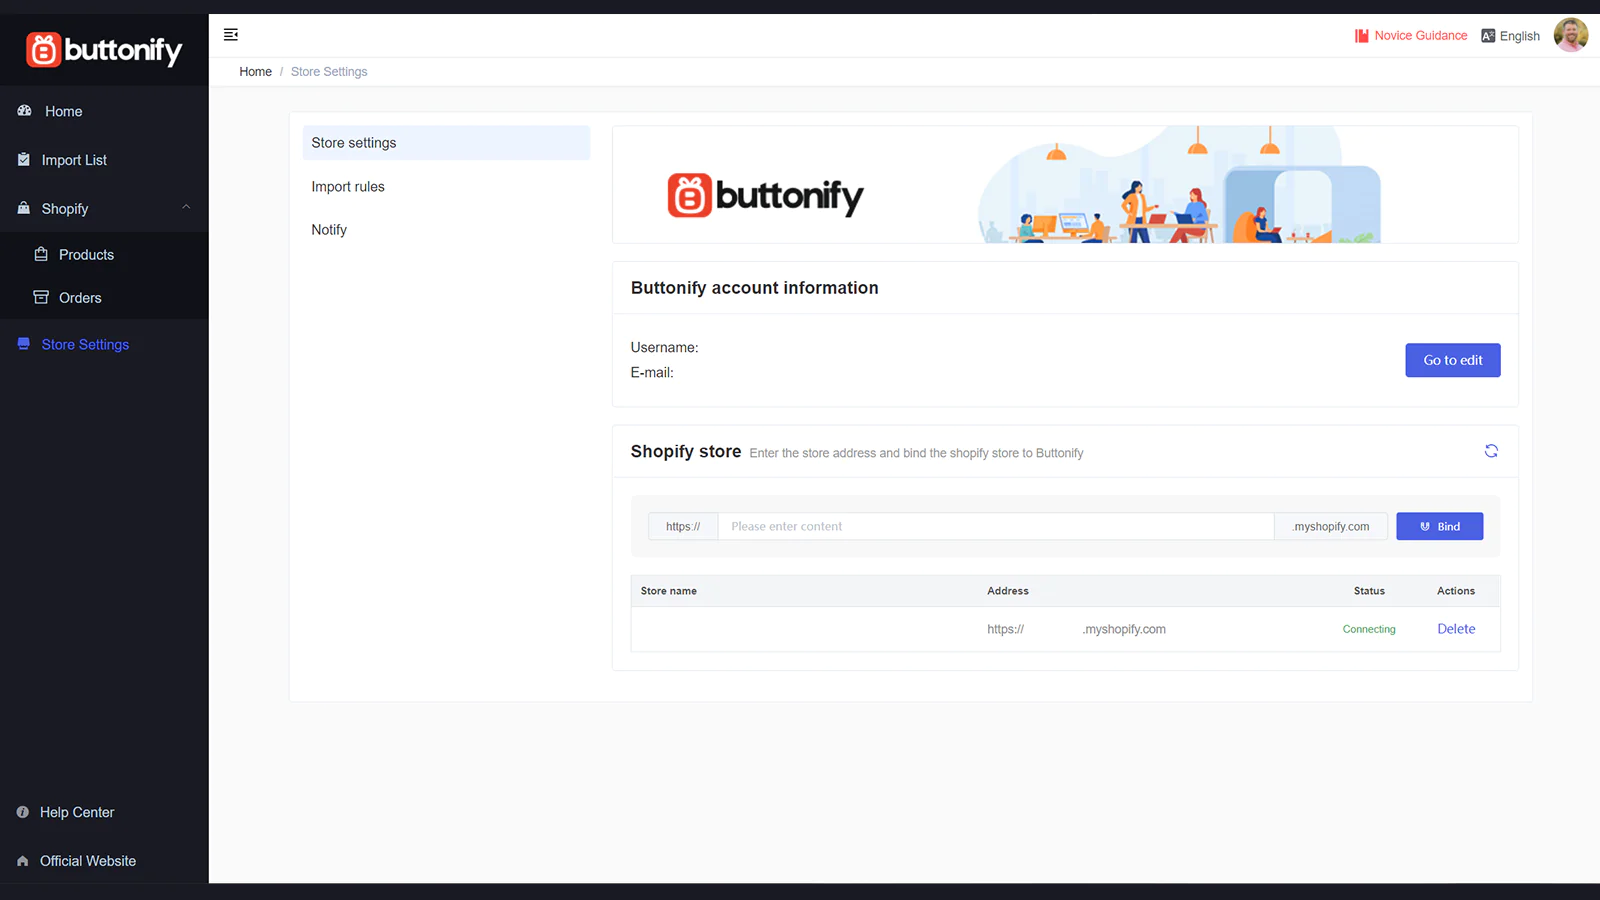Click the Shopify store heading

tap(685, 452)
